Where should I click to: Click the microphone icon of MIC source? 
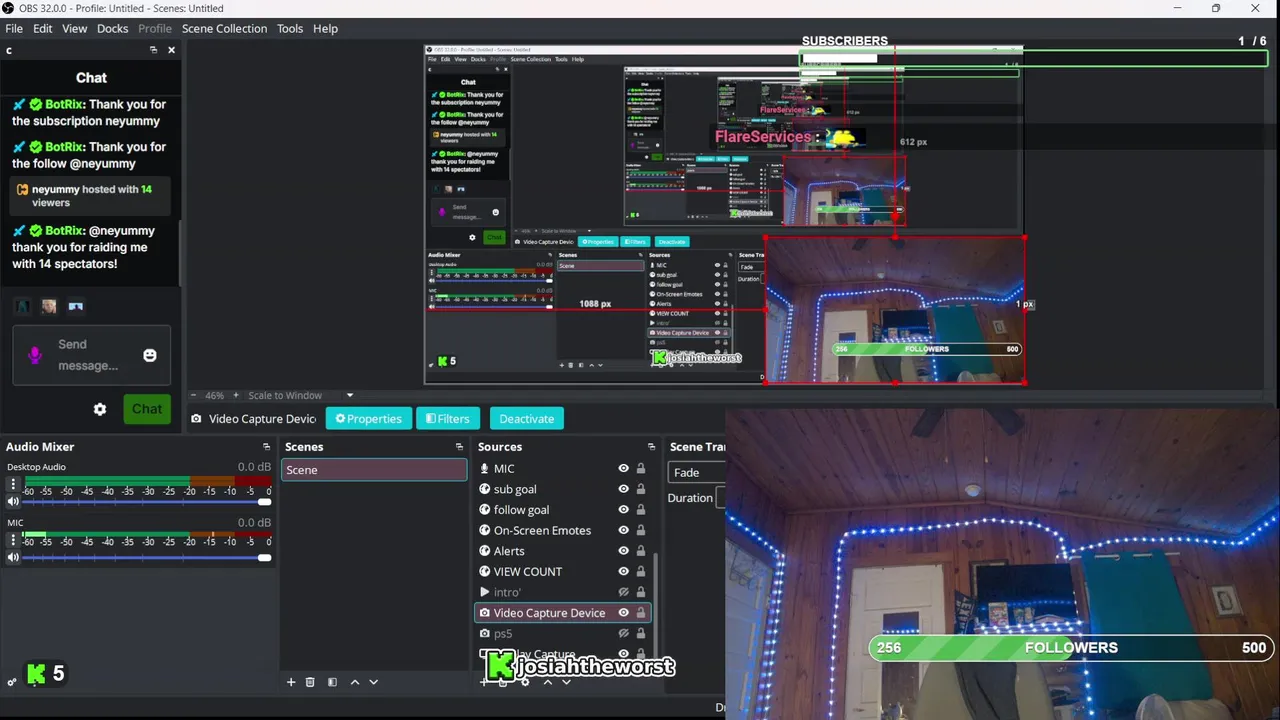pyautogui.click(x=485, y=468)
